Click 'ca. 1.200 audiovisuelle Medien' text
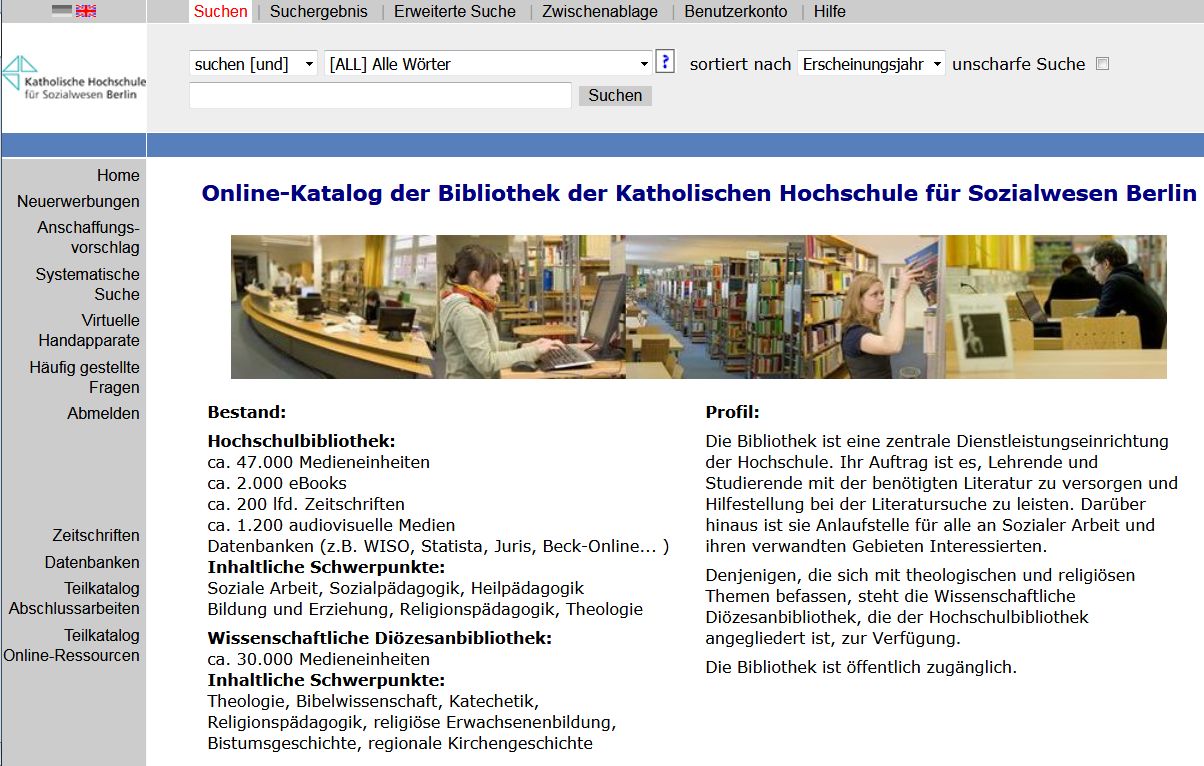1204x766 pixels. coord(331,525)
